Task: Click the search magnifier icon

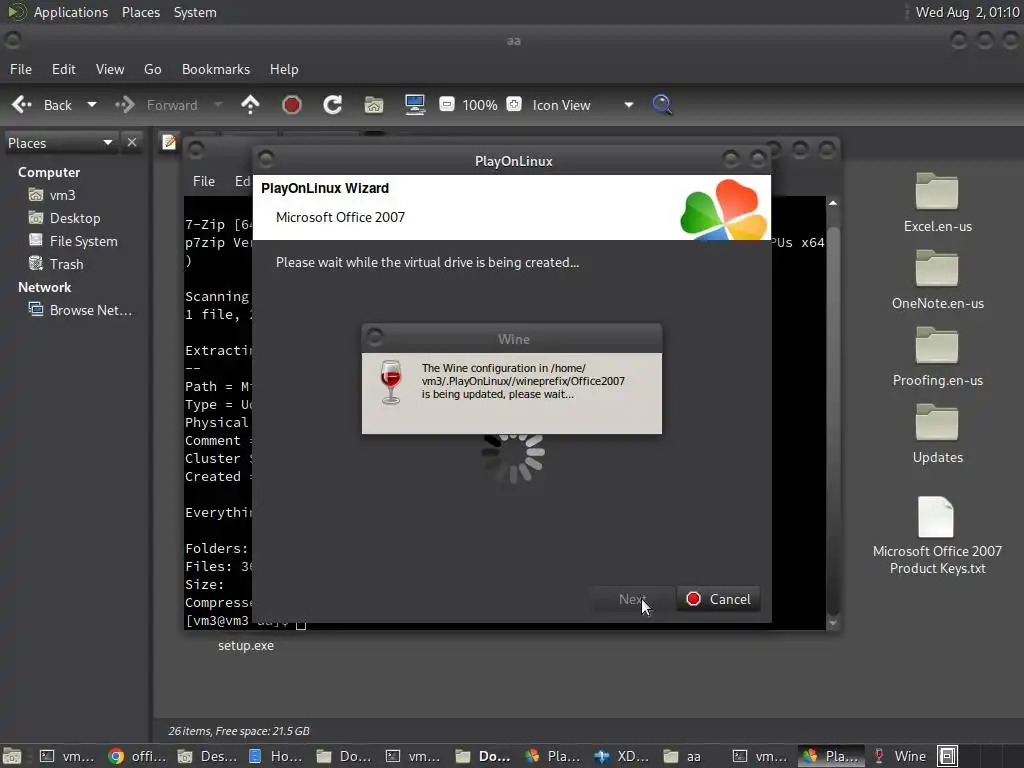Action: click(662, 104)
